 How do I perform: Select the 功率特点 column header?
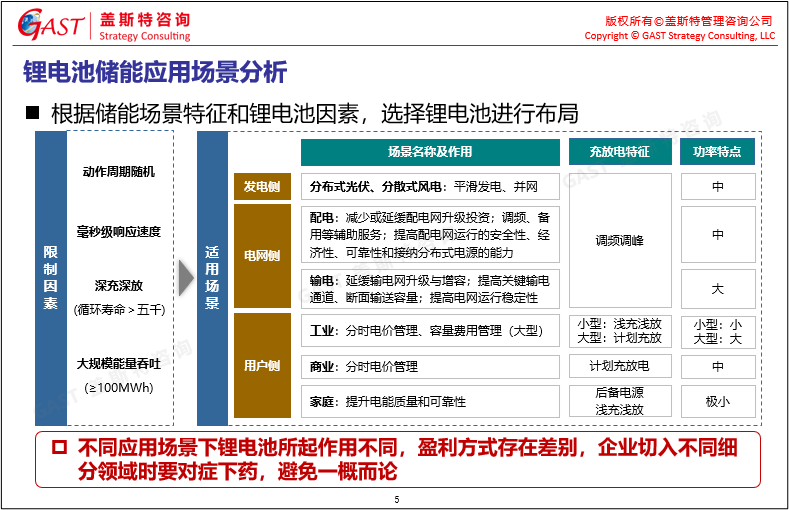click(717, 152)
